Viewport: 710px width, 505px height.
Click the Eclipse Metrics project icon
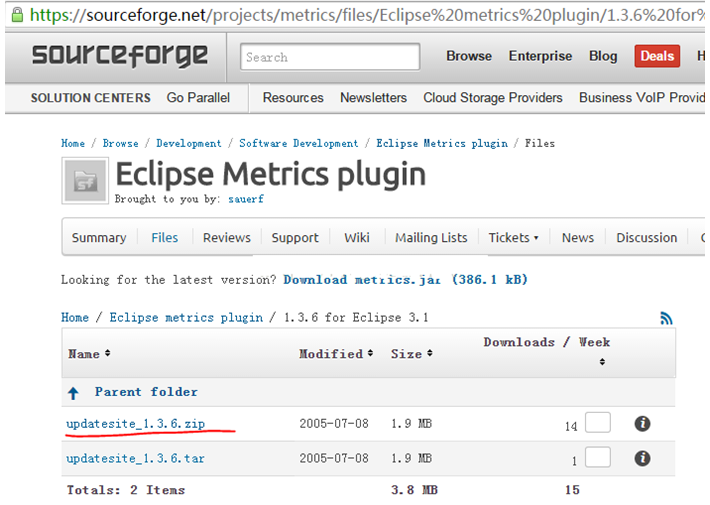coord(84,180)
